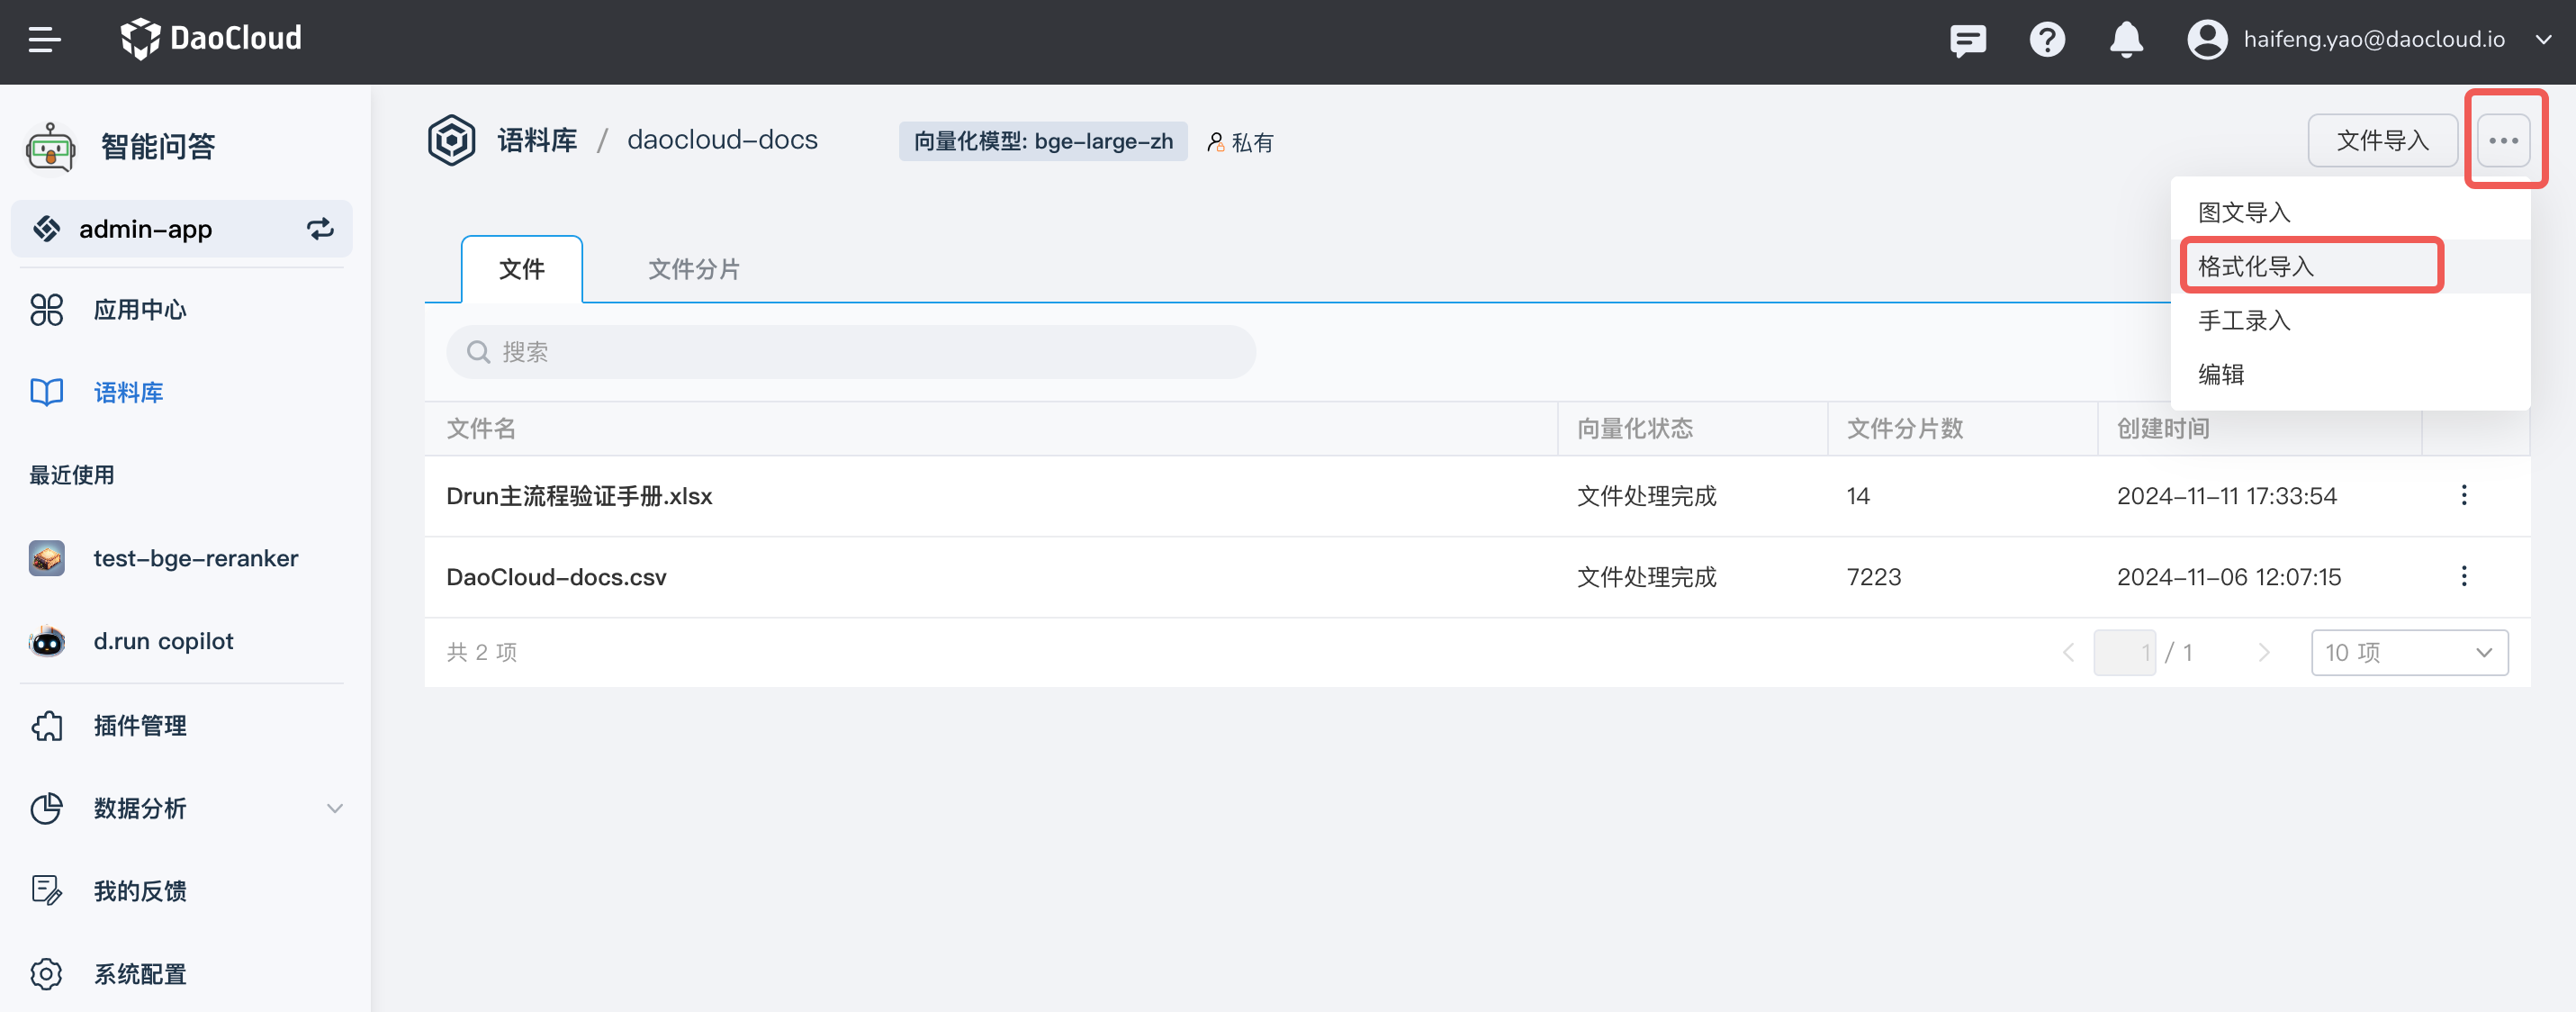Open the hamburger menu in top bar
This screenshot has width=2576, height=1012.
pyautogui.click(x=44, y=40)
